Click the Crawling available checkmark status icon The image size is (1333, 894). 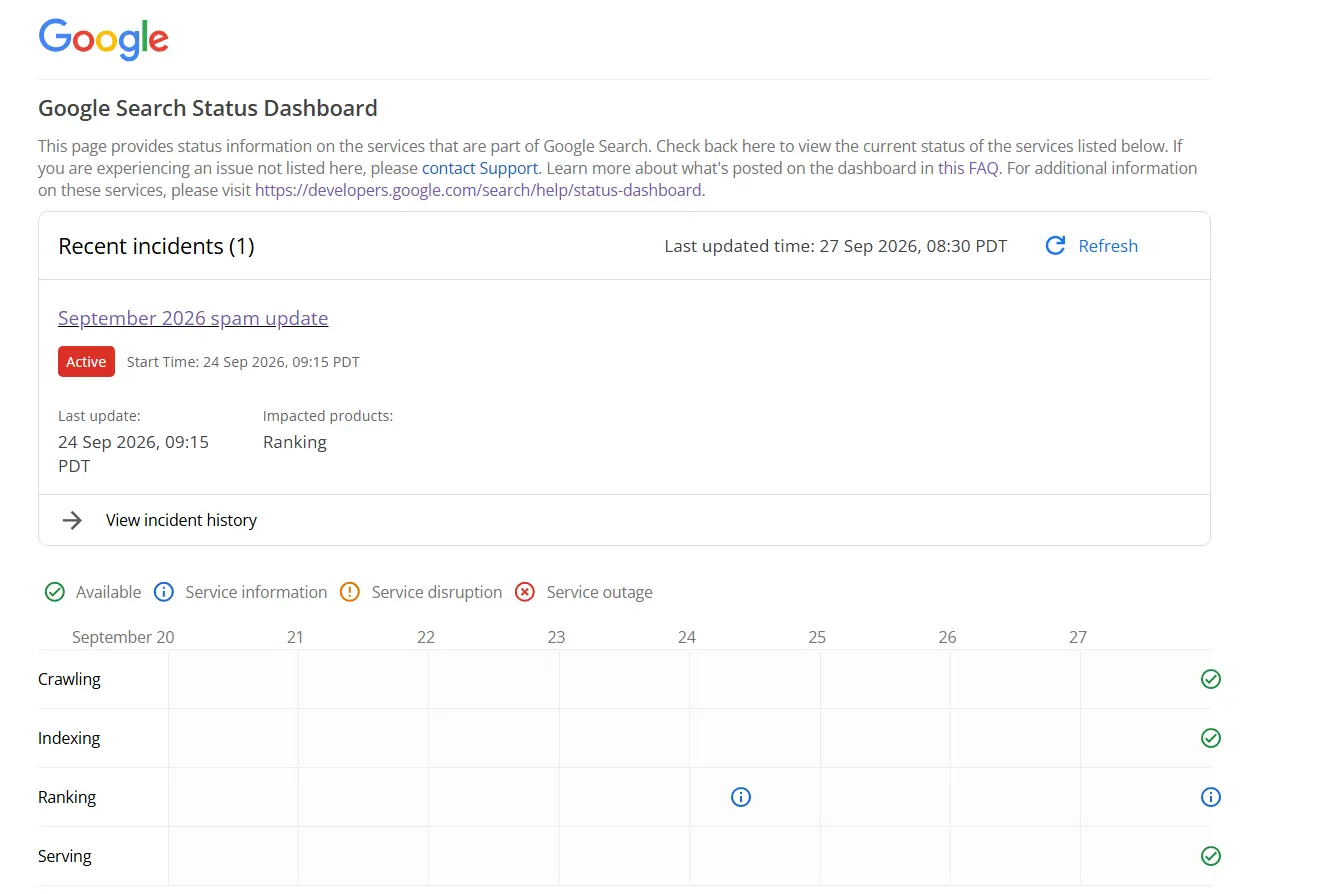pos(1211,679)
